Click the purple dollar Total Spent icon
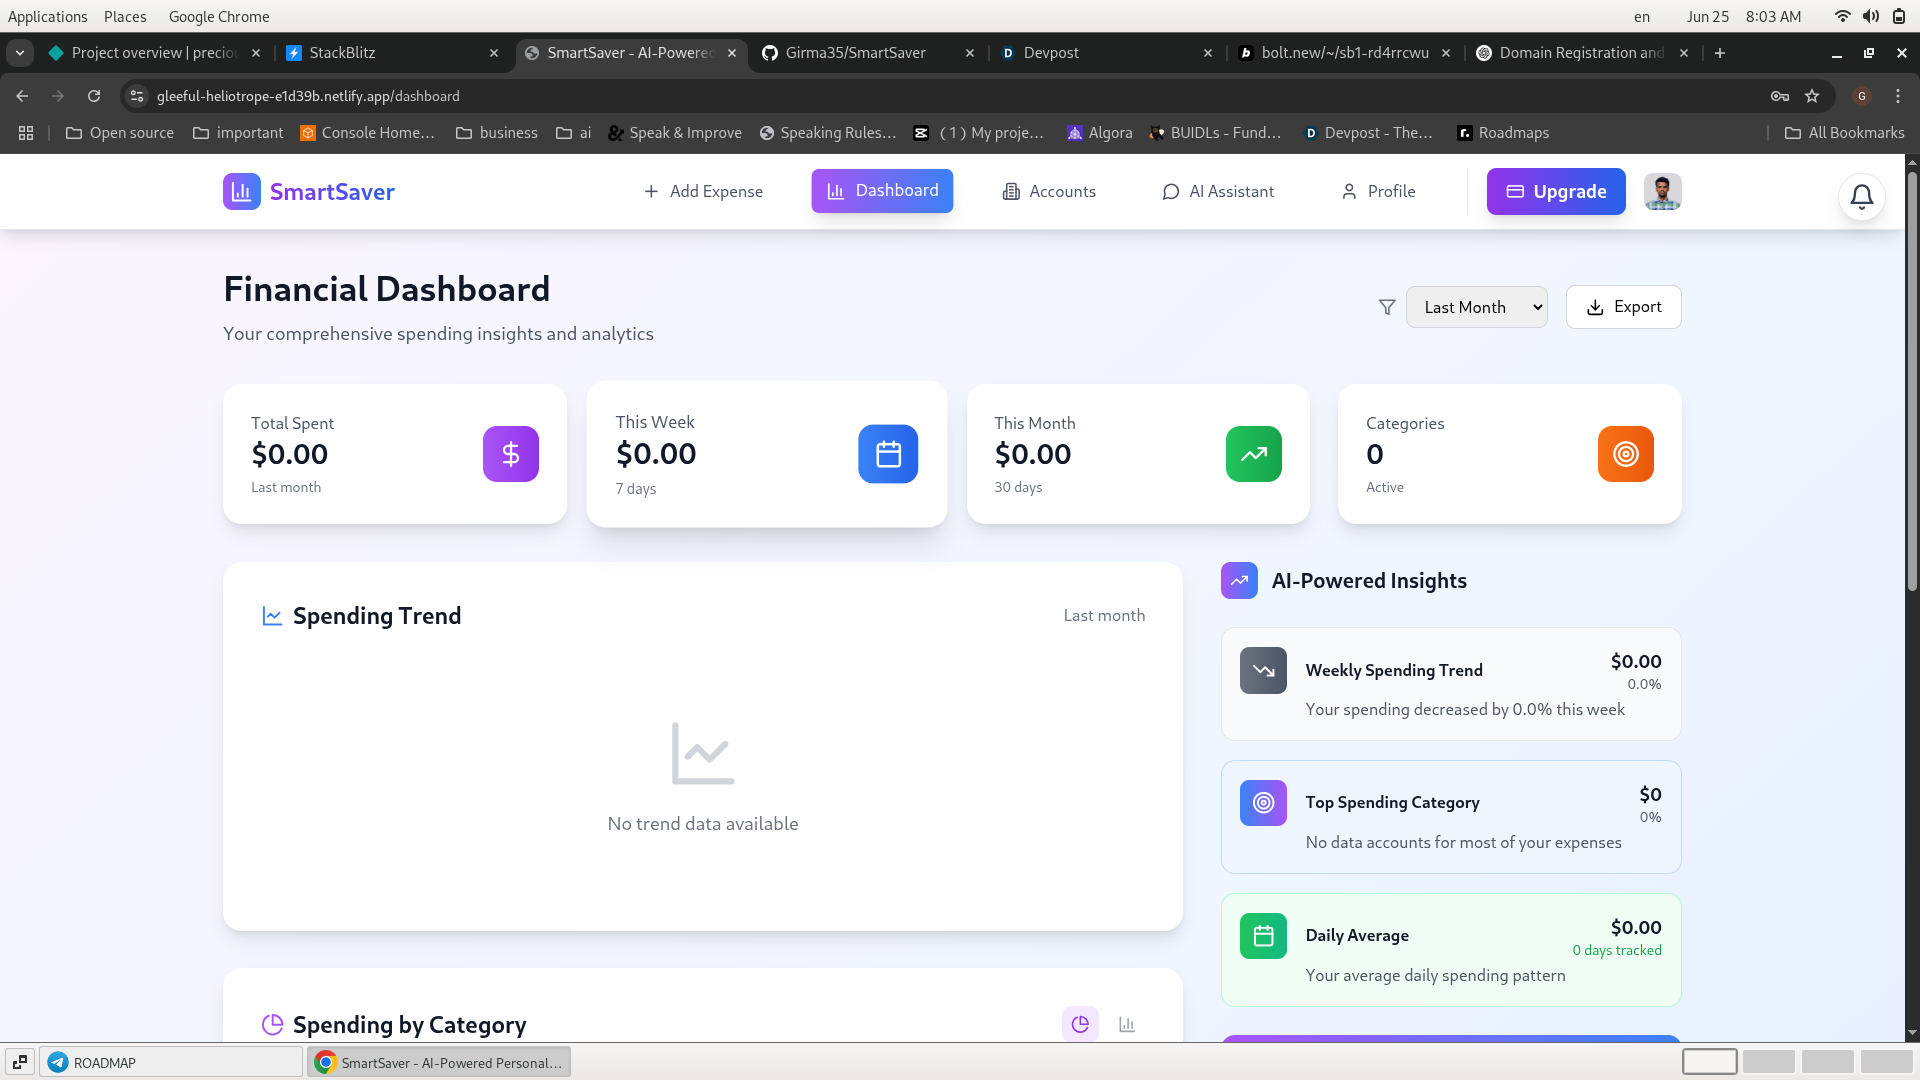1920x1080 pixels. tap(510, 454)
